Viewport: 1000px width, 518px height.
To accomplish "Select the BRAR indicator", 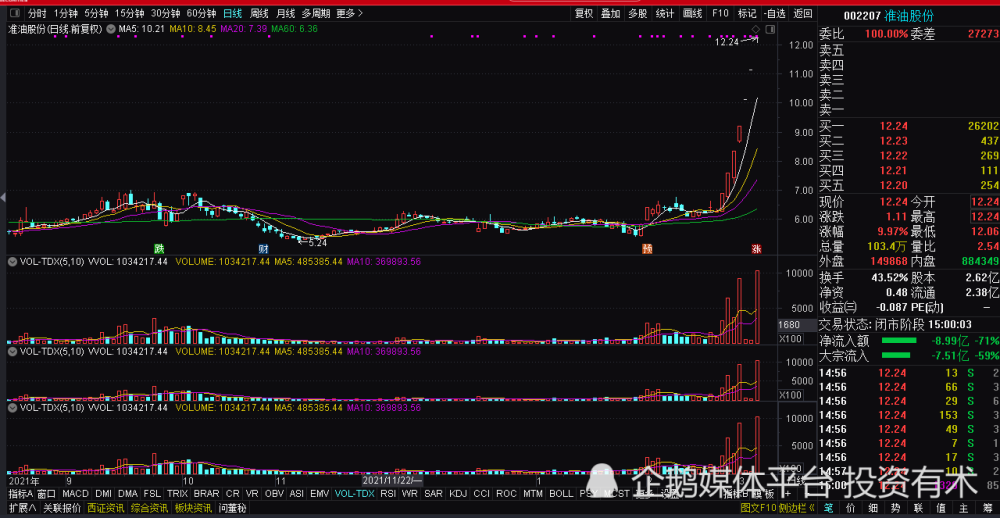I will click(206, 494).
